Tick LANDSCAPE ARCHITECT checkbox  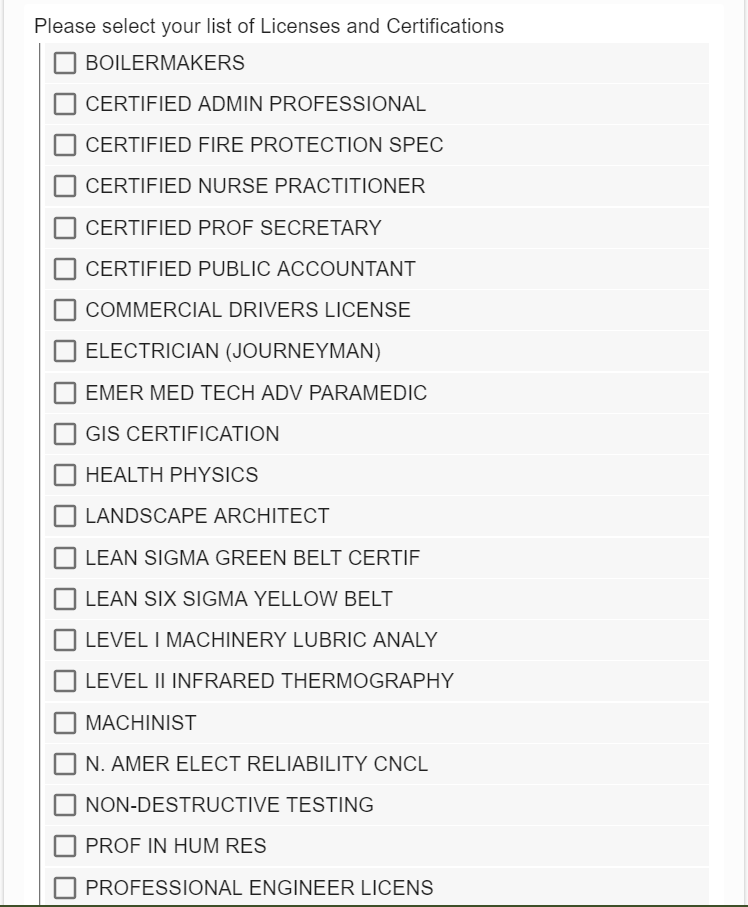click(65, 517)
